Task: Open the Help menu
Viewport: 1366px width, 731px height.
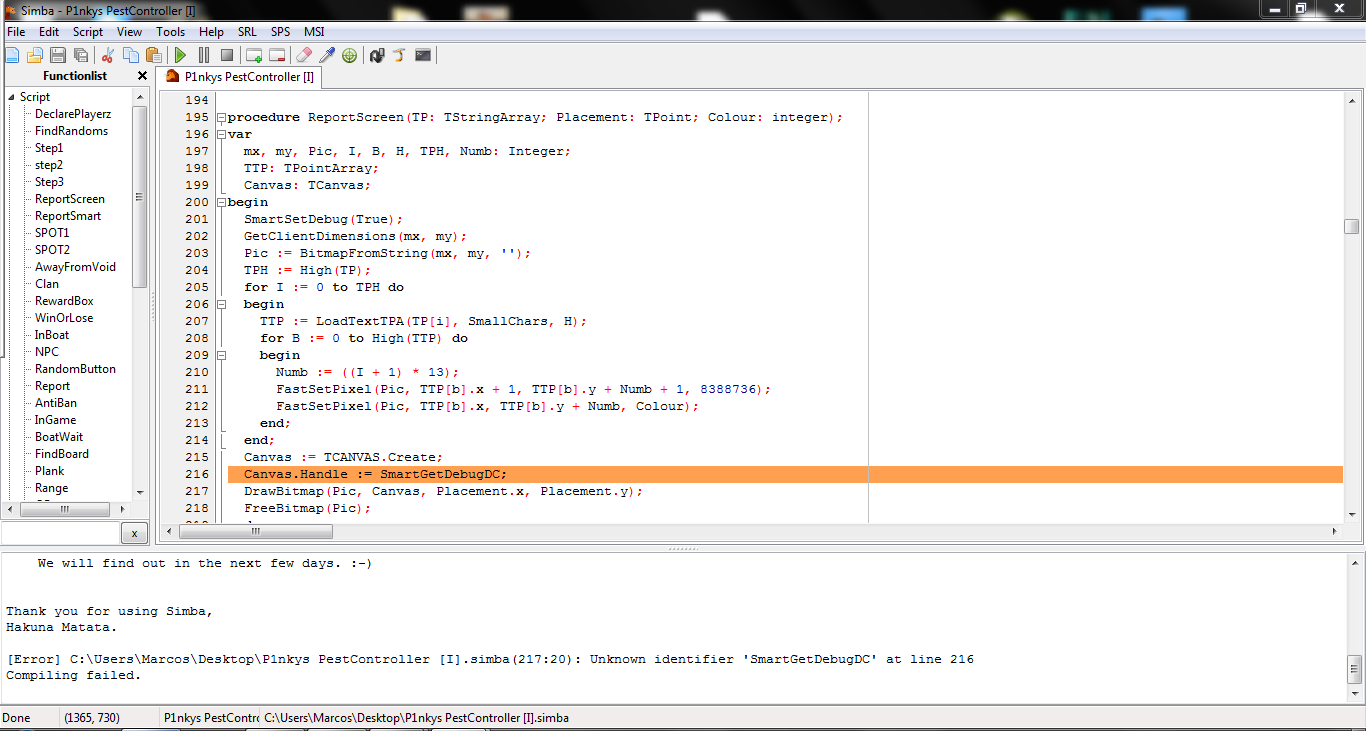Action: click(211, 32)
